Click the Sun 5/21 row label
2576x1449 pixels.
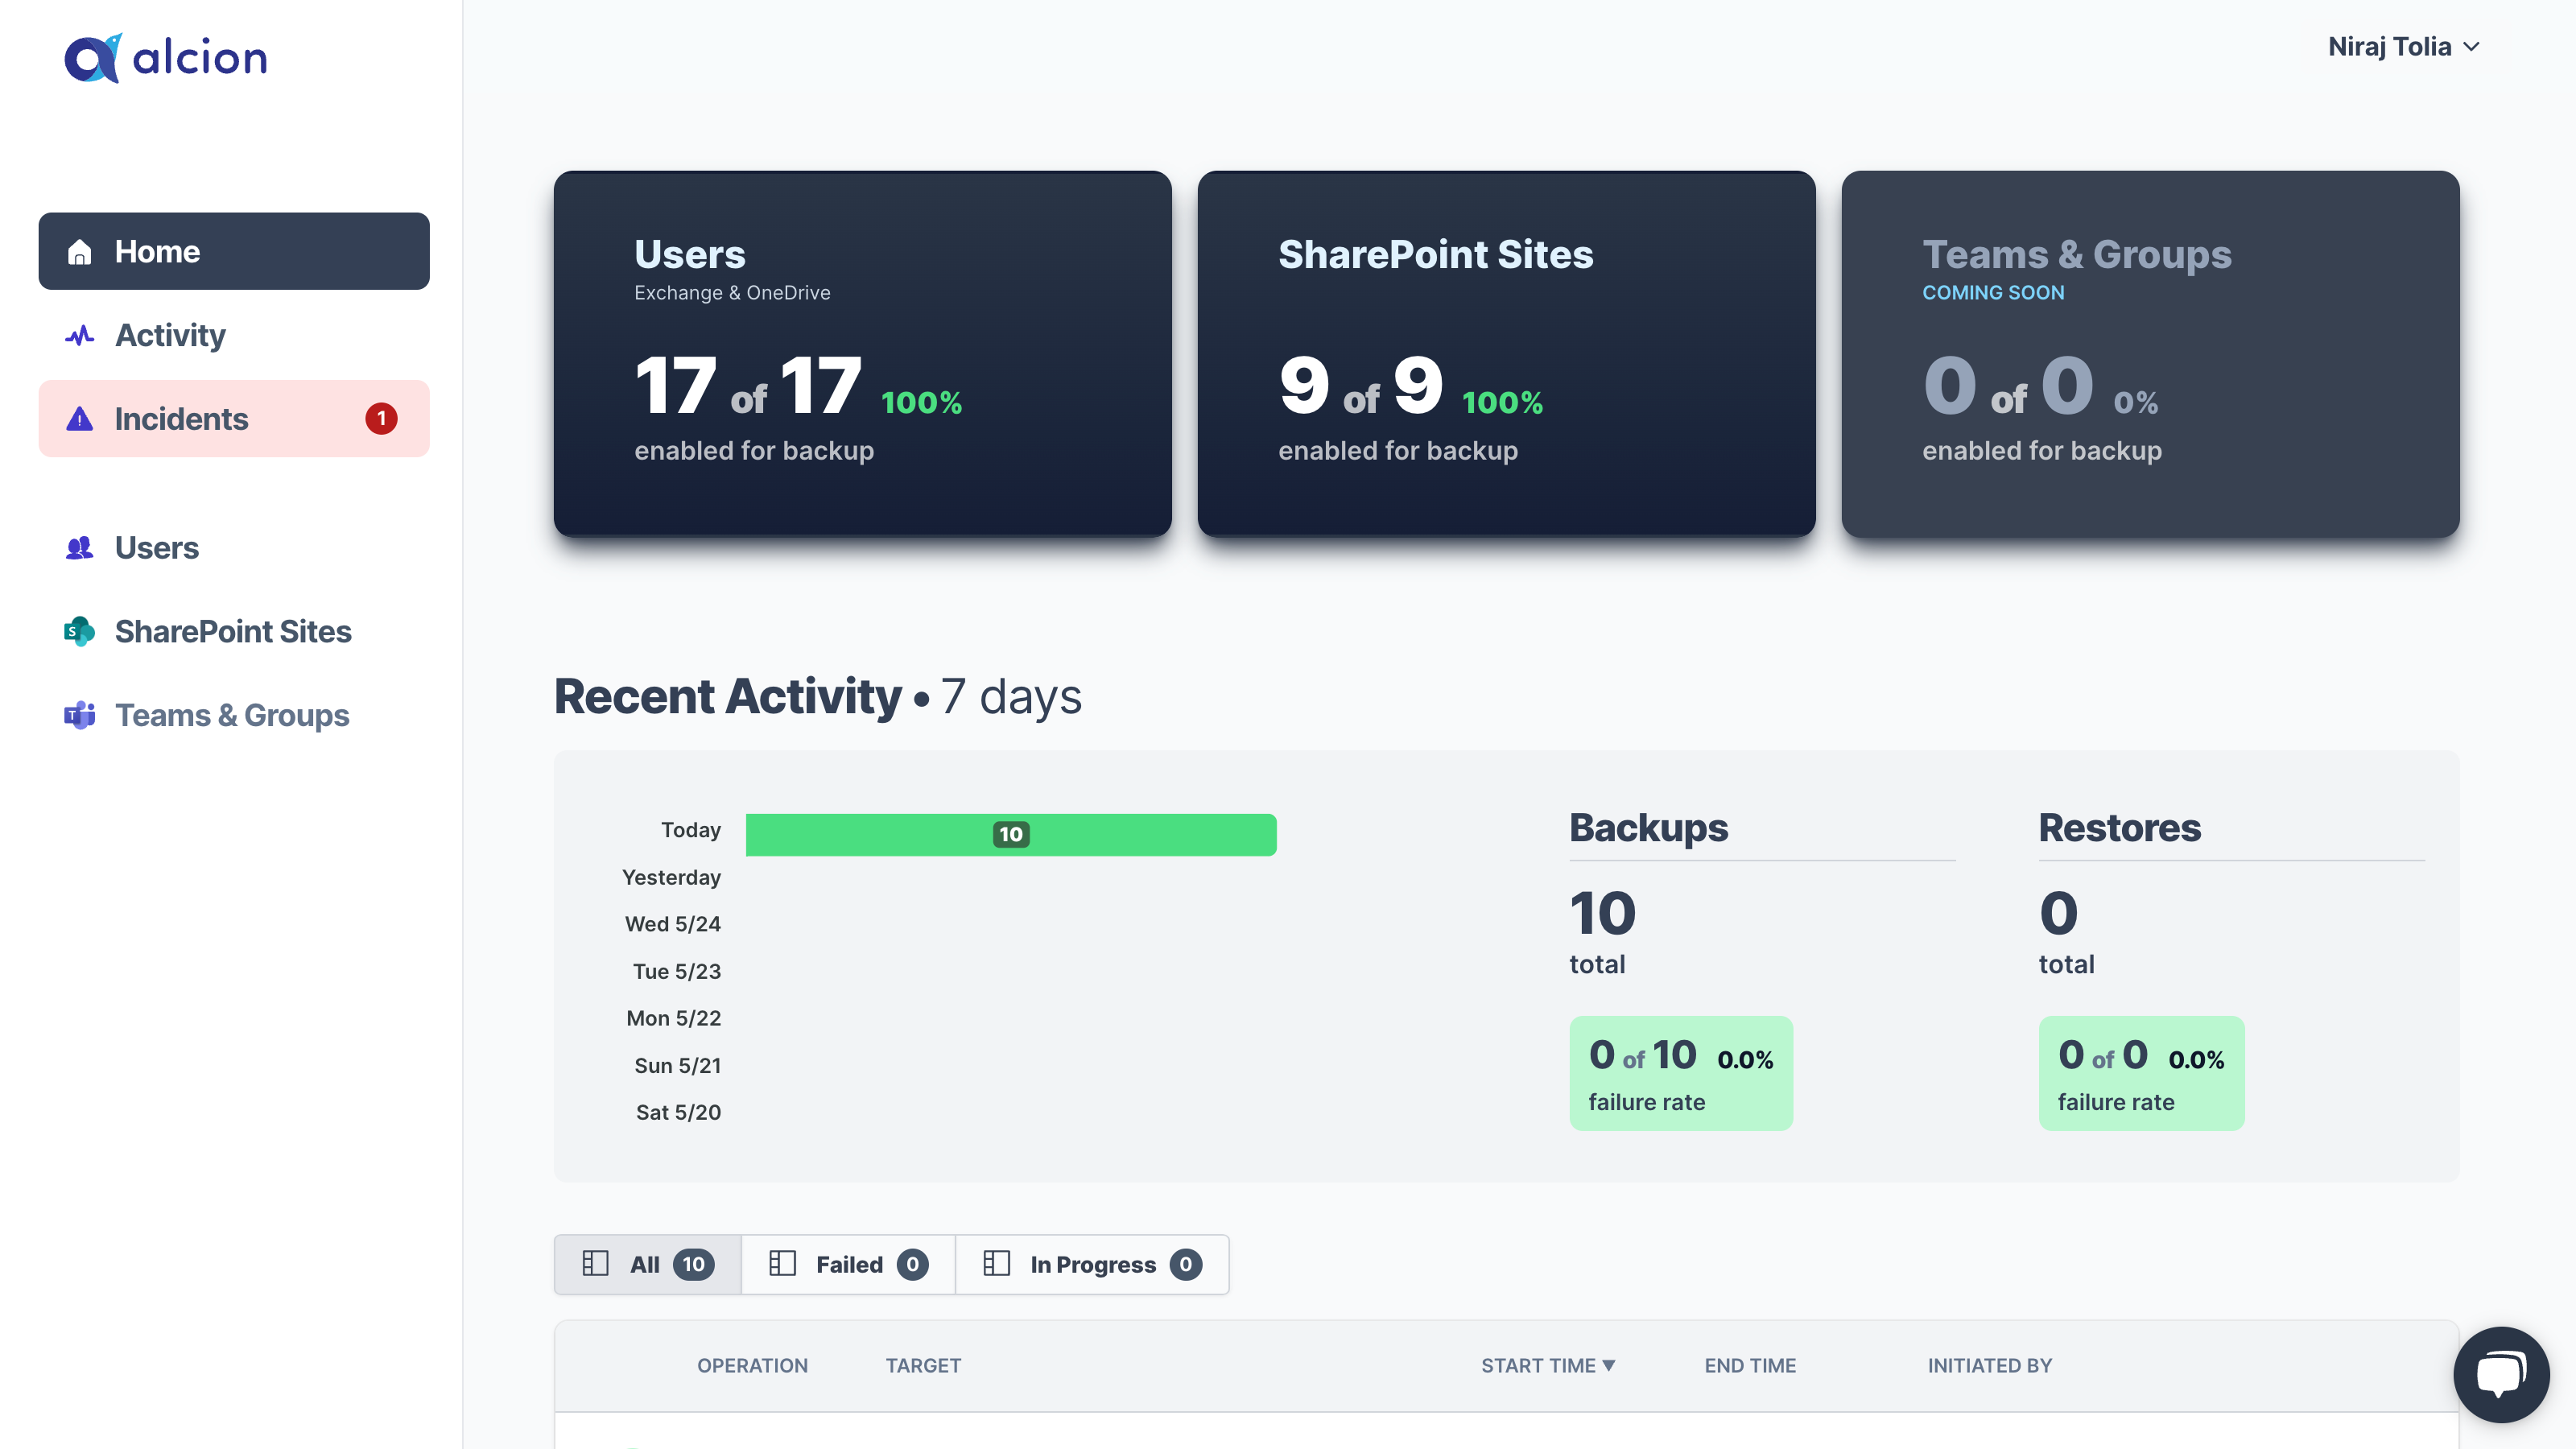point(677,1065)
